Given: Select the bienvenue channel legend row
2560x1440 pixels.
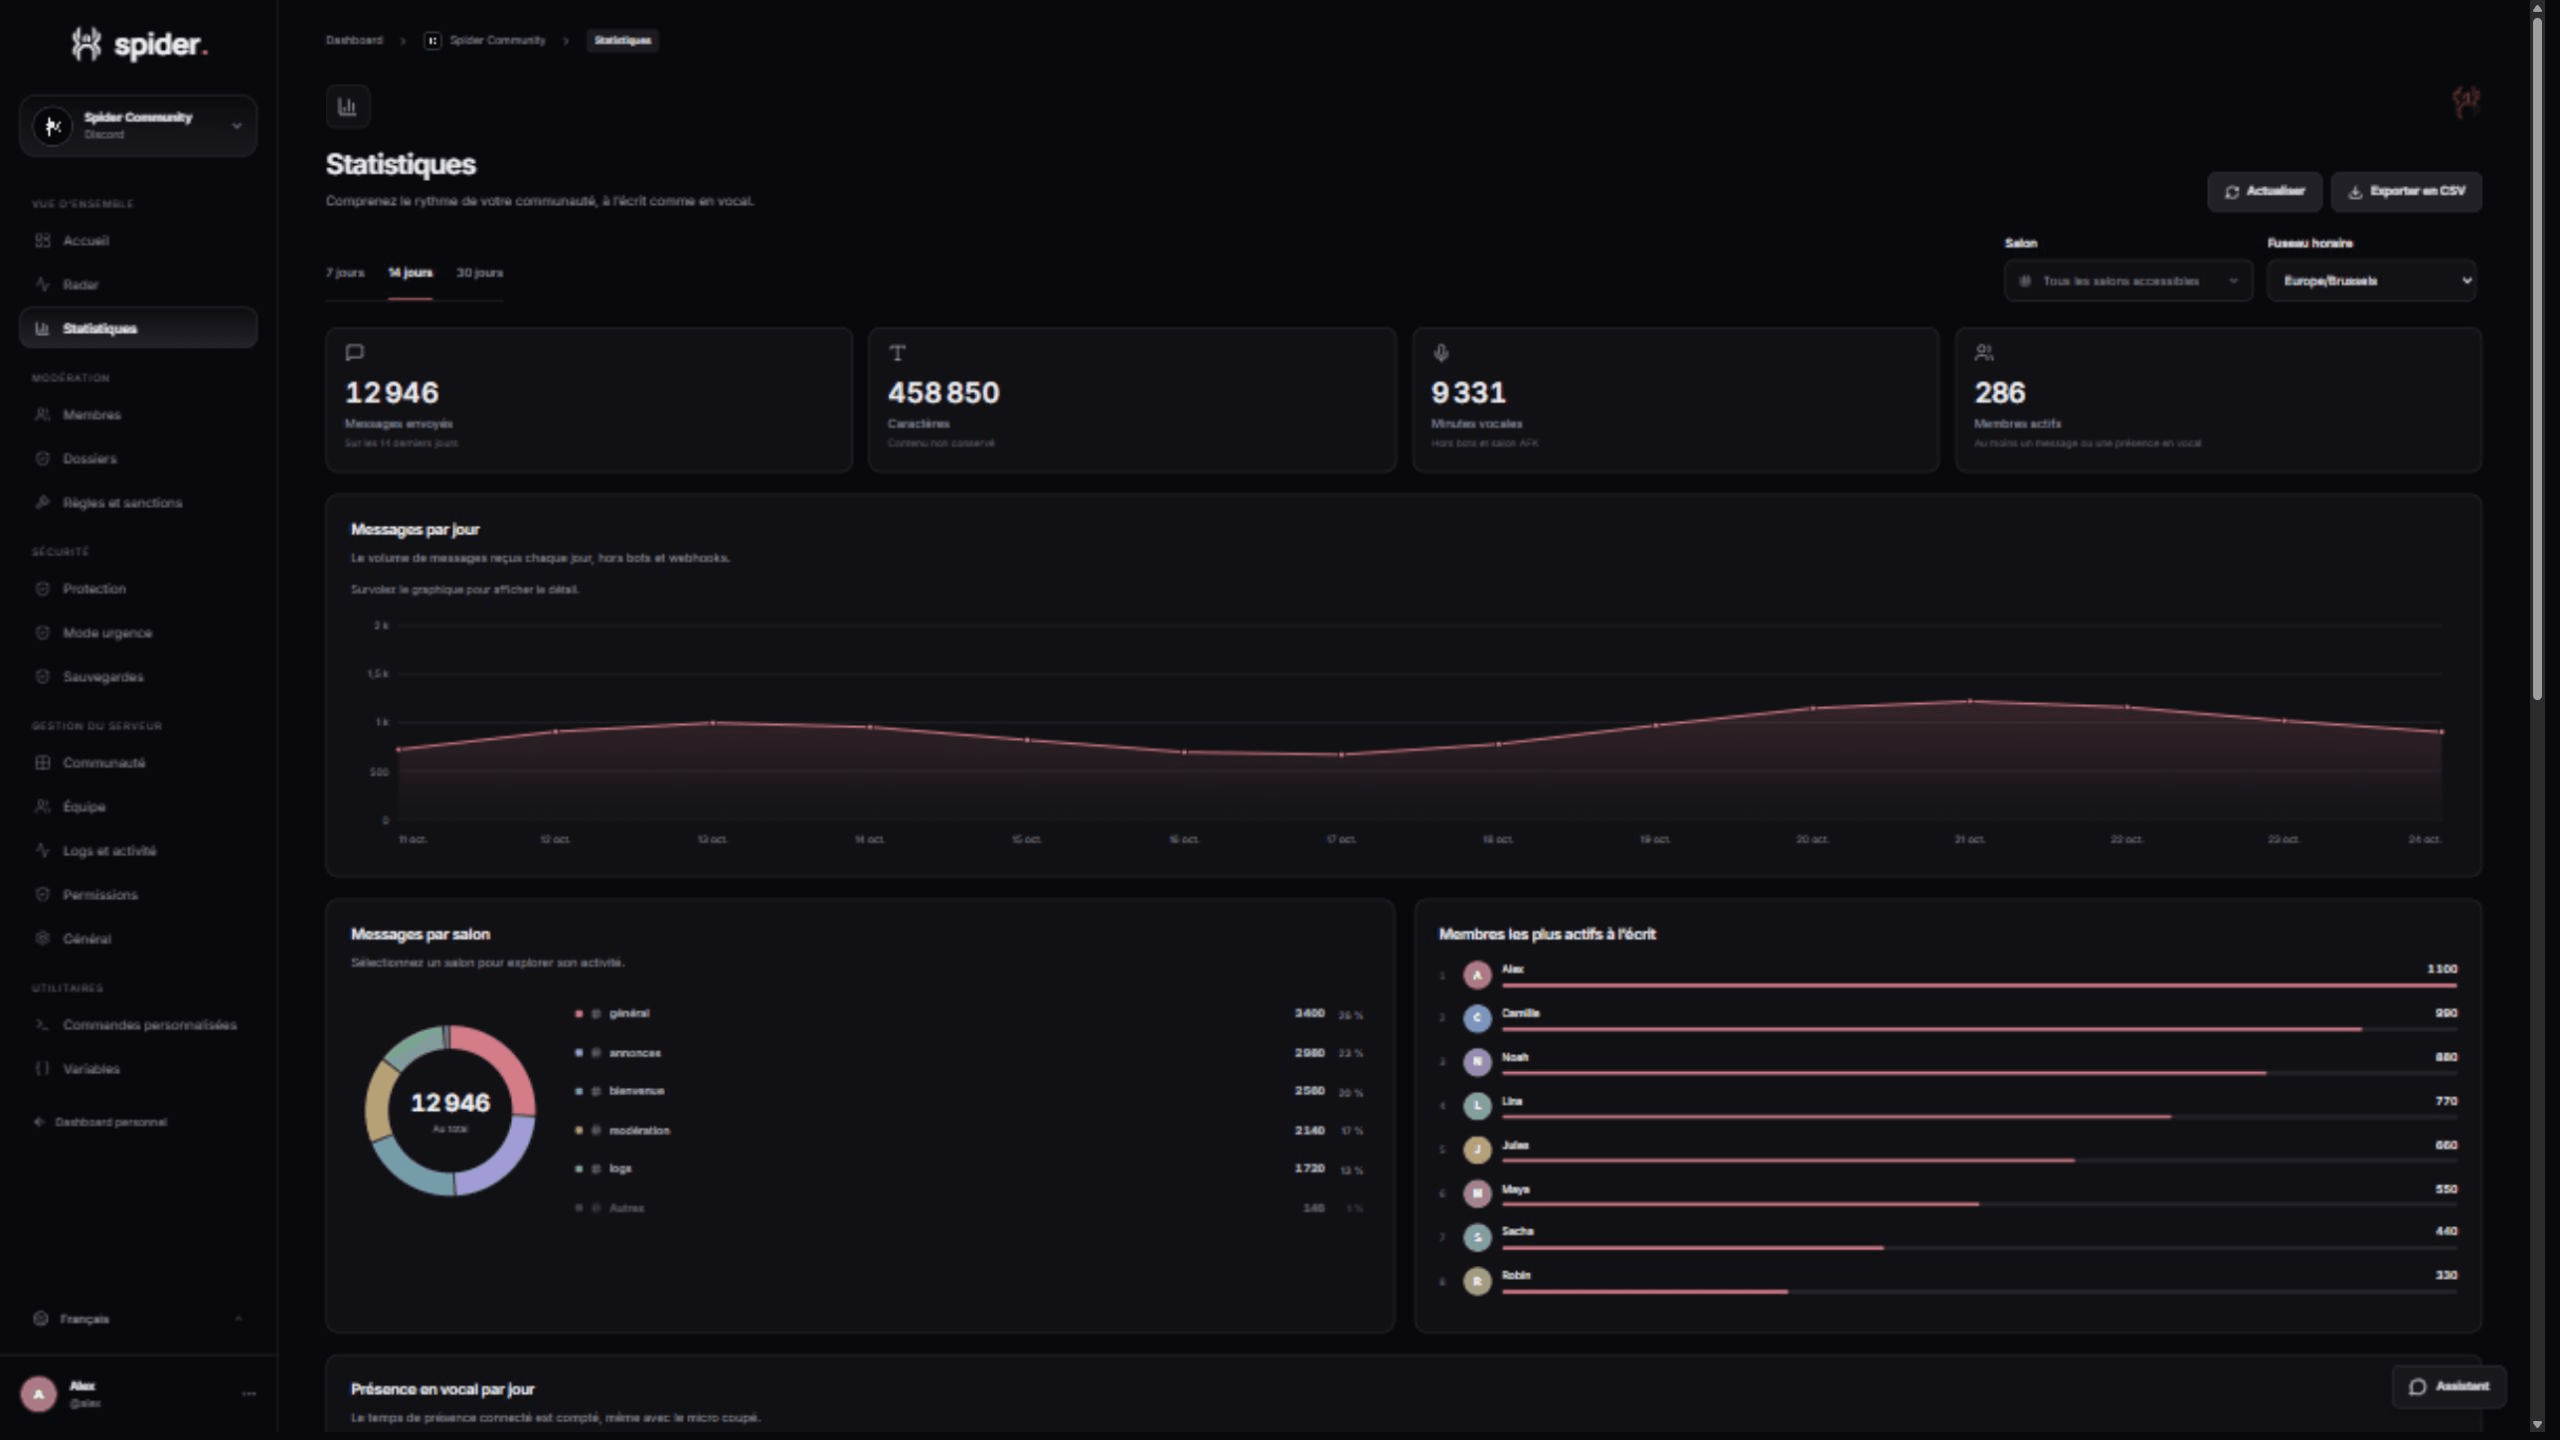Looking at the screenshot, I should tap(968, 1091).
